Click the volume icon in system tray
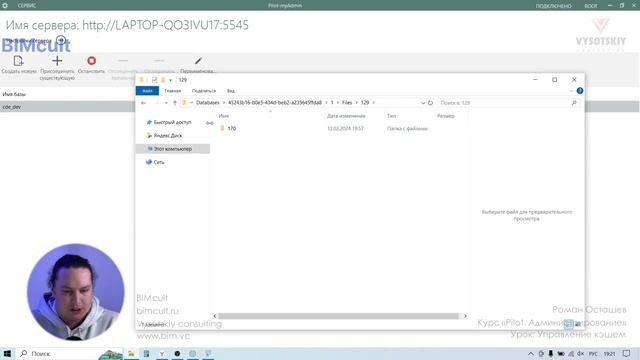The width and height of the screenshot is (640, 360). (x=580, y=353)
